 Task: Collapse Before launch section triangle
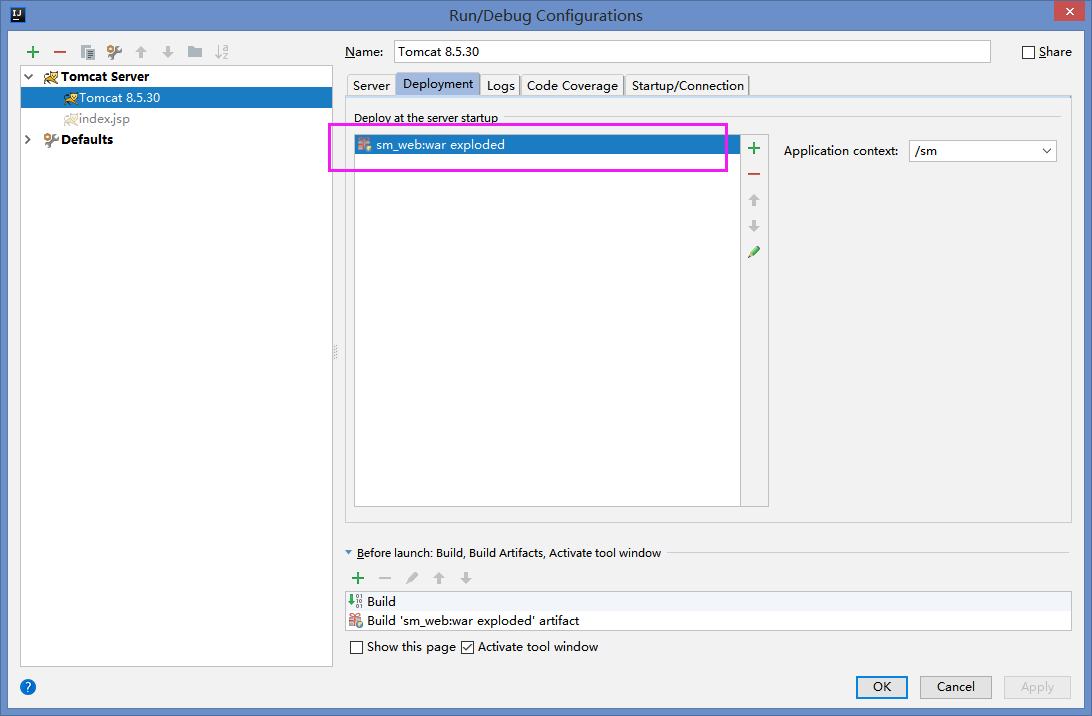point(348,552)
